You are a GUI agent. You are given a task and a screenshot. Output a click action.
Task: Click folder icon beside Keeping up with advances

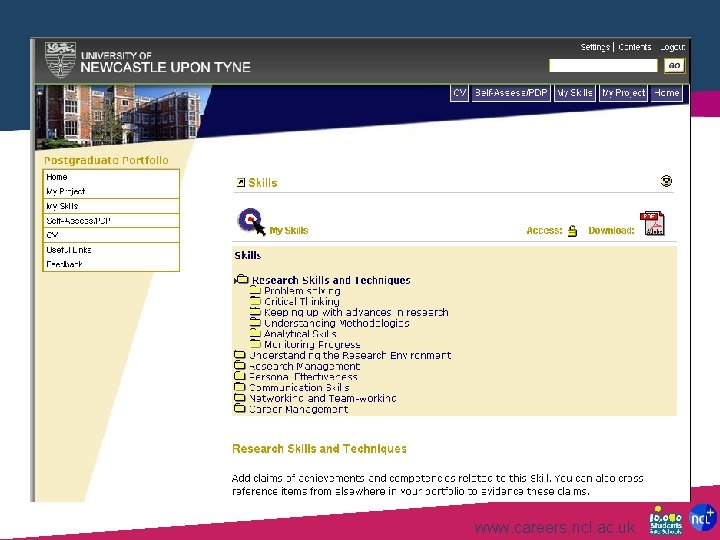tap(255, 312)
